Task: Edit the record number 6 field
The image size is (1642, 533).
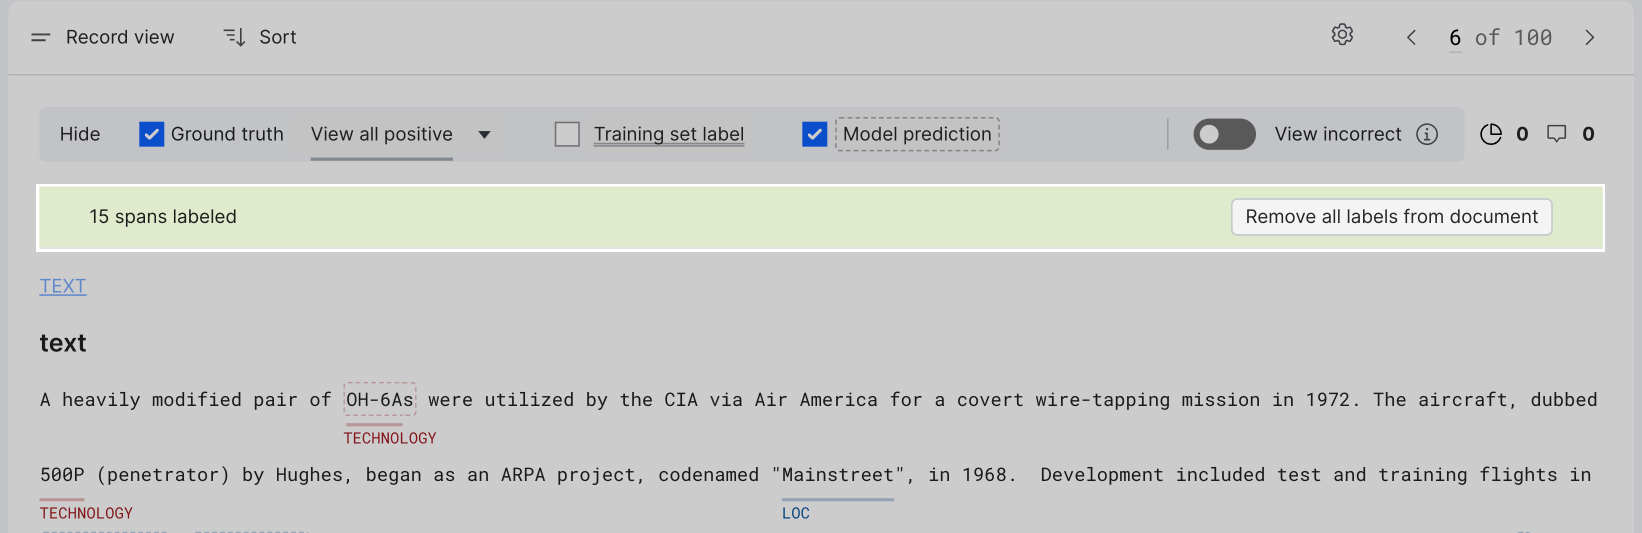Action: 1455,37
